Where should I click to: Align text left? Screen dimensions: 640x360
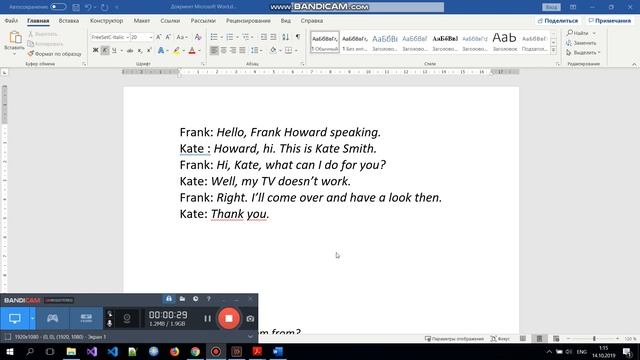(x=214, y=50)
